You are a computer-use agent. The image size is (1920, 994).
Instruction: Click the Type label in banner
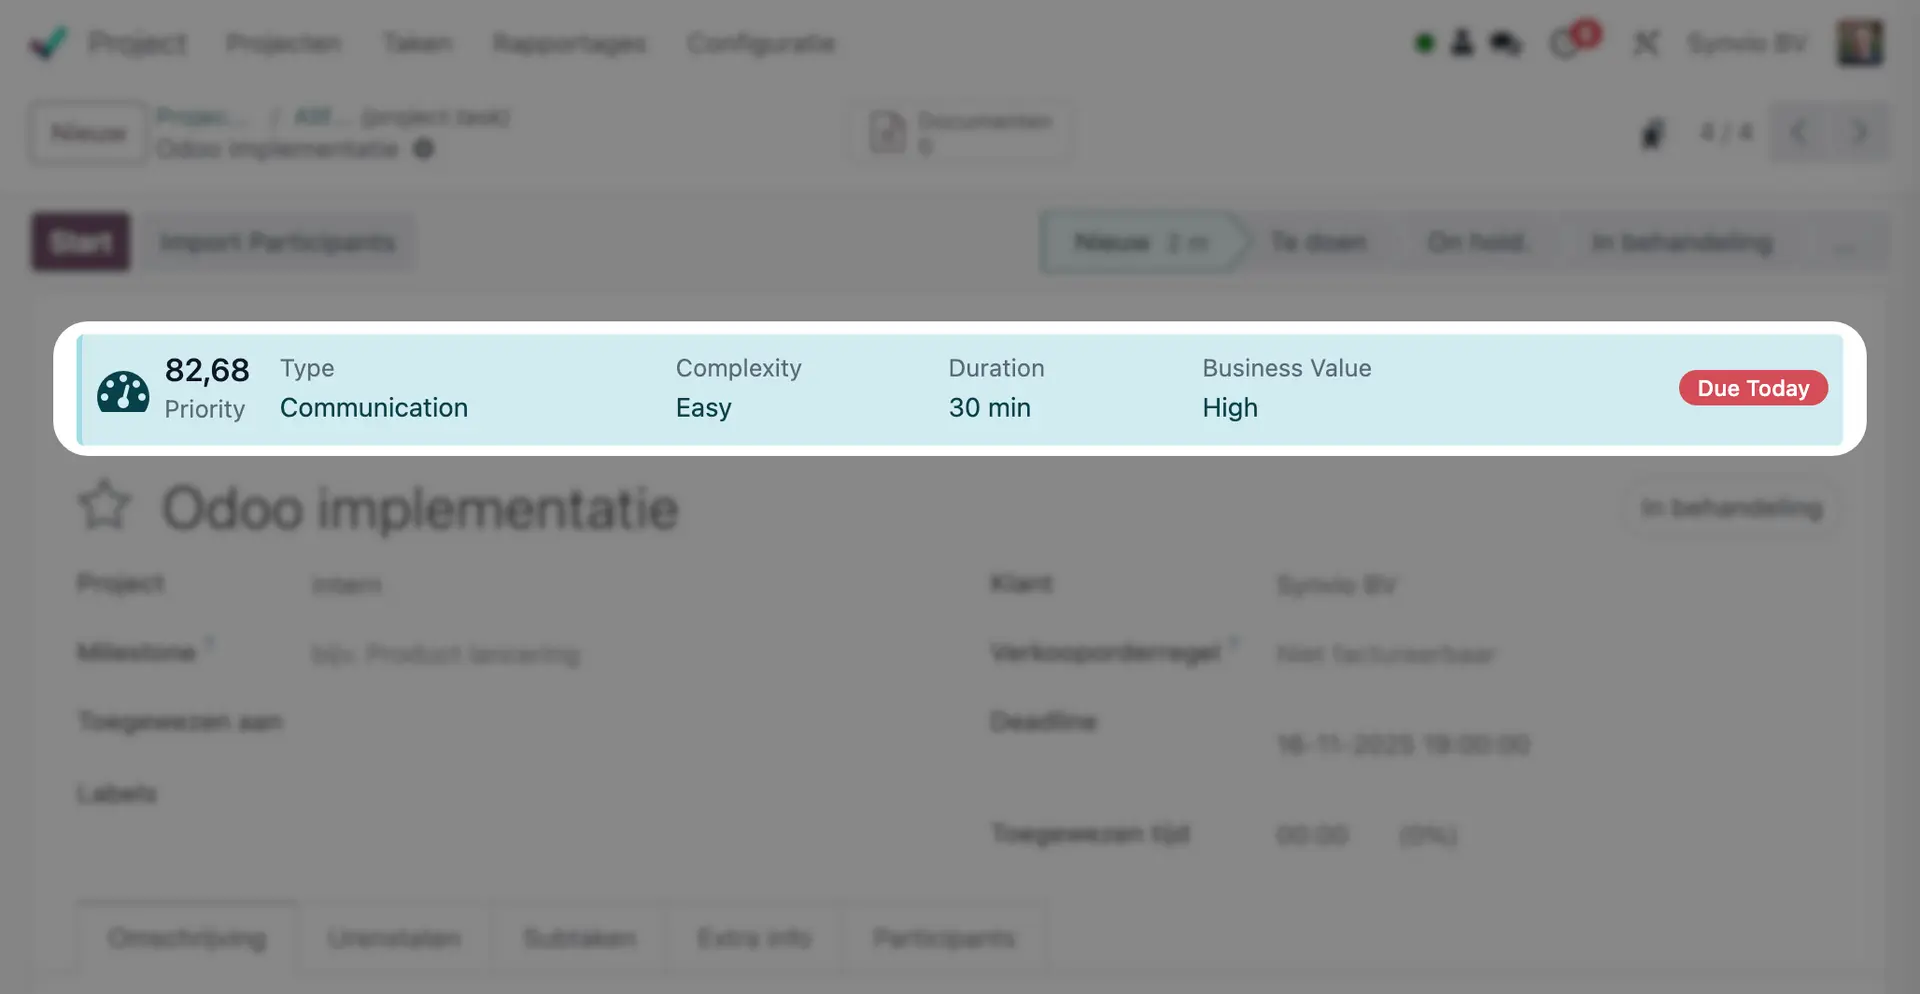307,368
